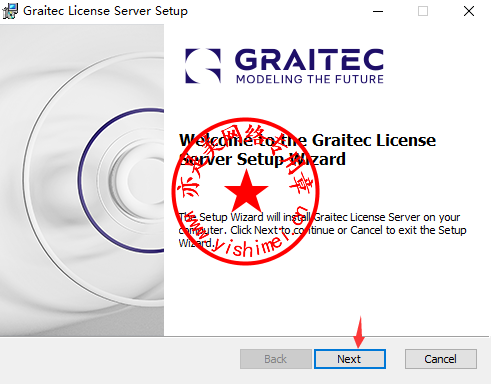The height and width of the screenshot is (384, 491).
Task: Click the Graitec logo emblem
Action: (203, 66)
